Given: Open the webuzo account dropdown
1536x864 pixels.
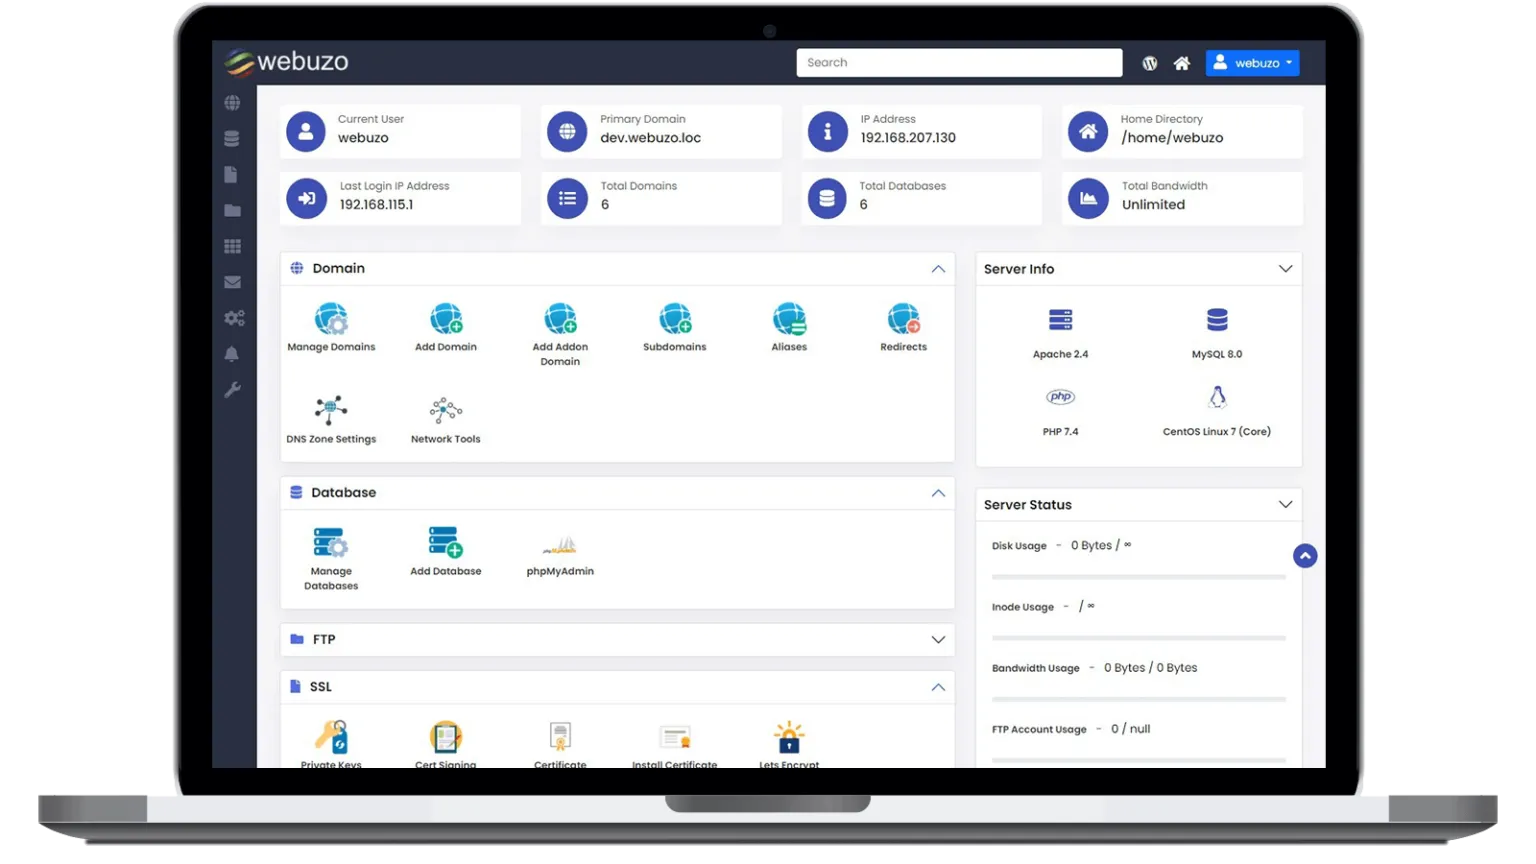Looking at the screenshot, I should click(x=1252, y=62).
